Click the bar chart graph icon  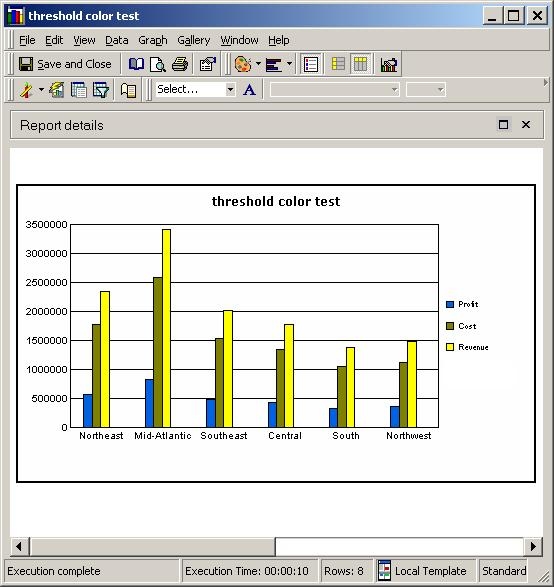389,65
